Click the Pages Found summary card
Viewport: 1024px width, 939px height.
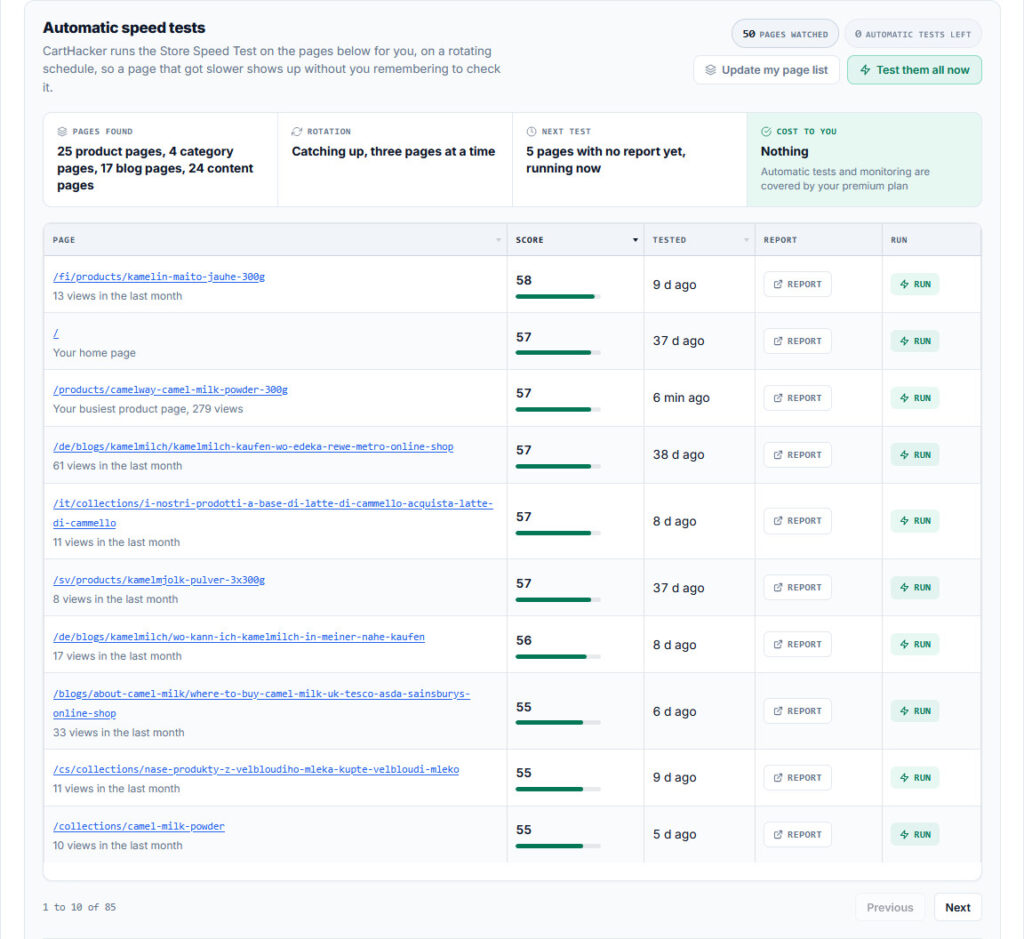(x=161, y=159)
